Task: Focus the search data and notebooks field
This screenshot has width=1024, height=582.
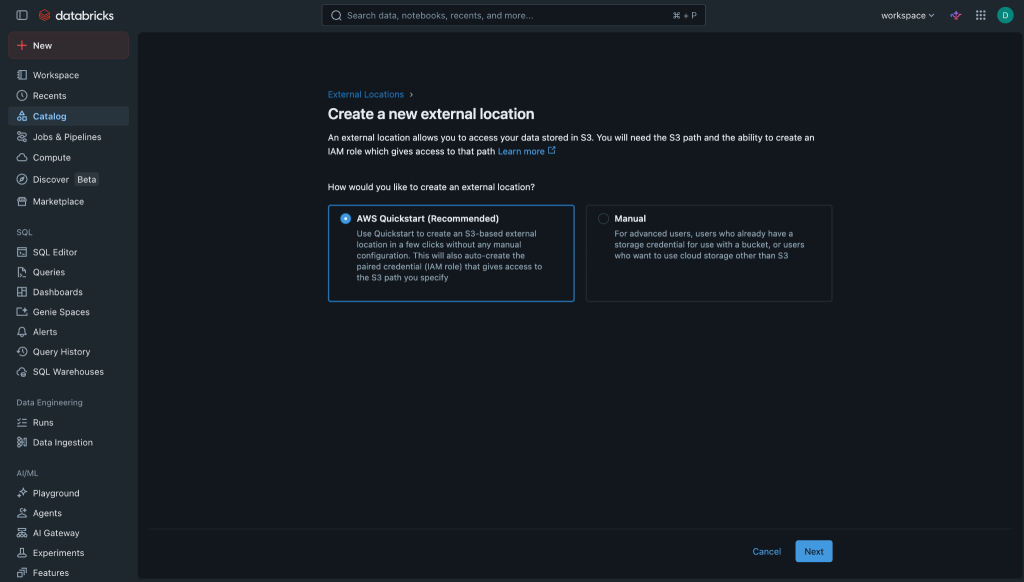Action: click(513, 15)
